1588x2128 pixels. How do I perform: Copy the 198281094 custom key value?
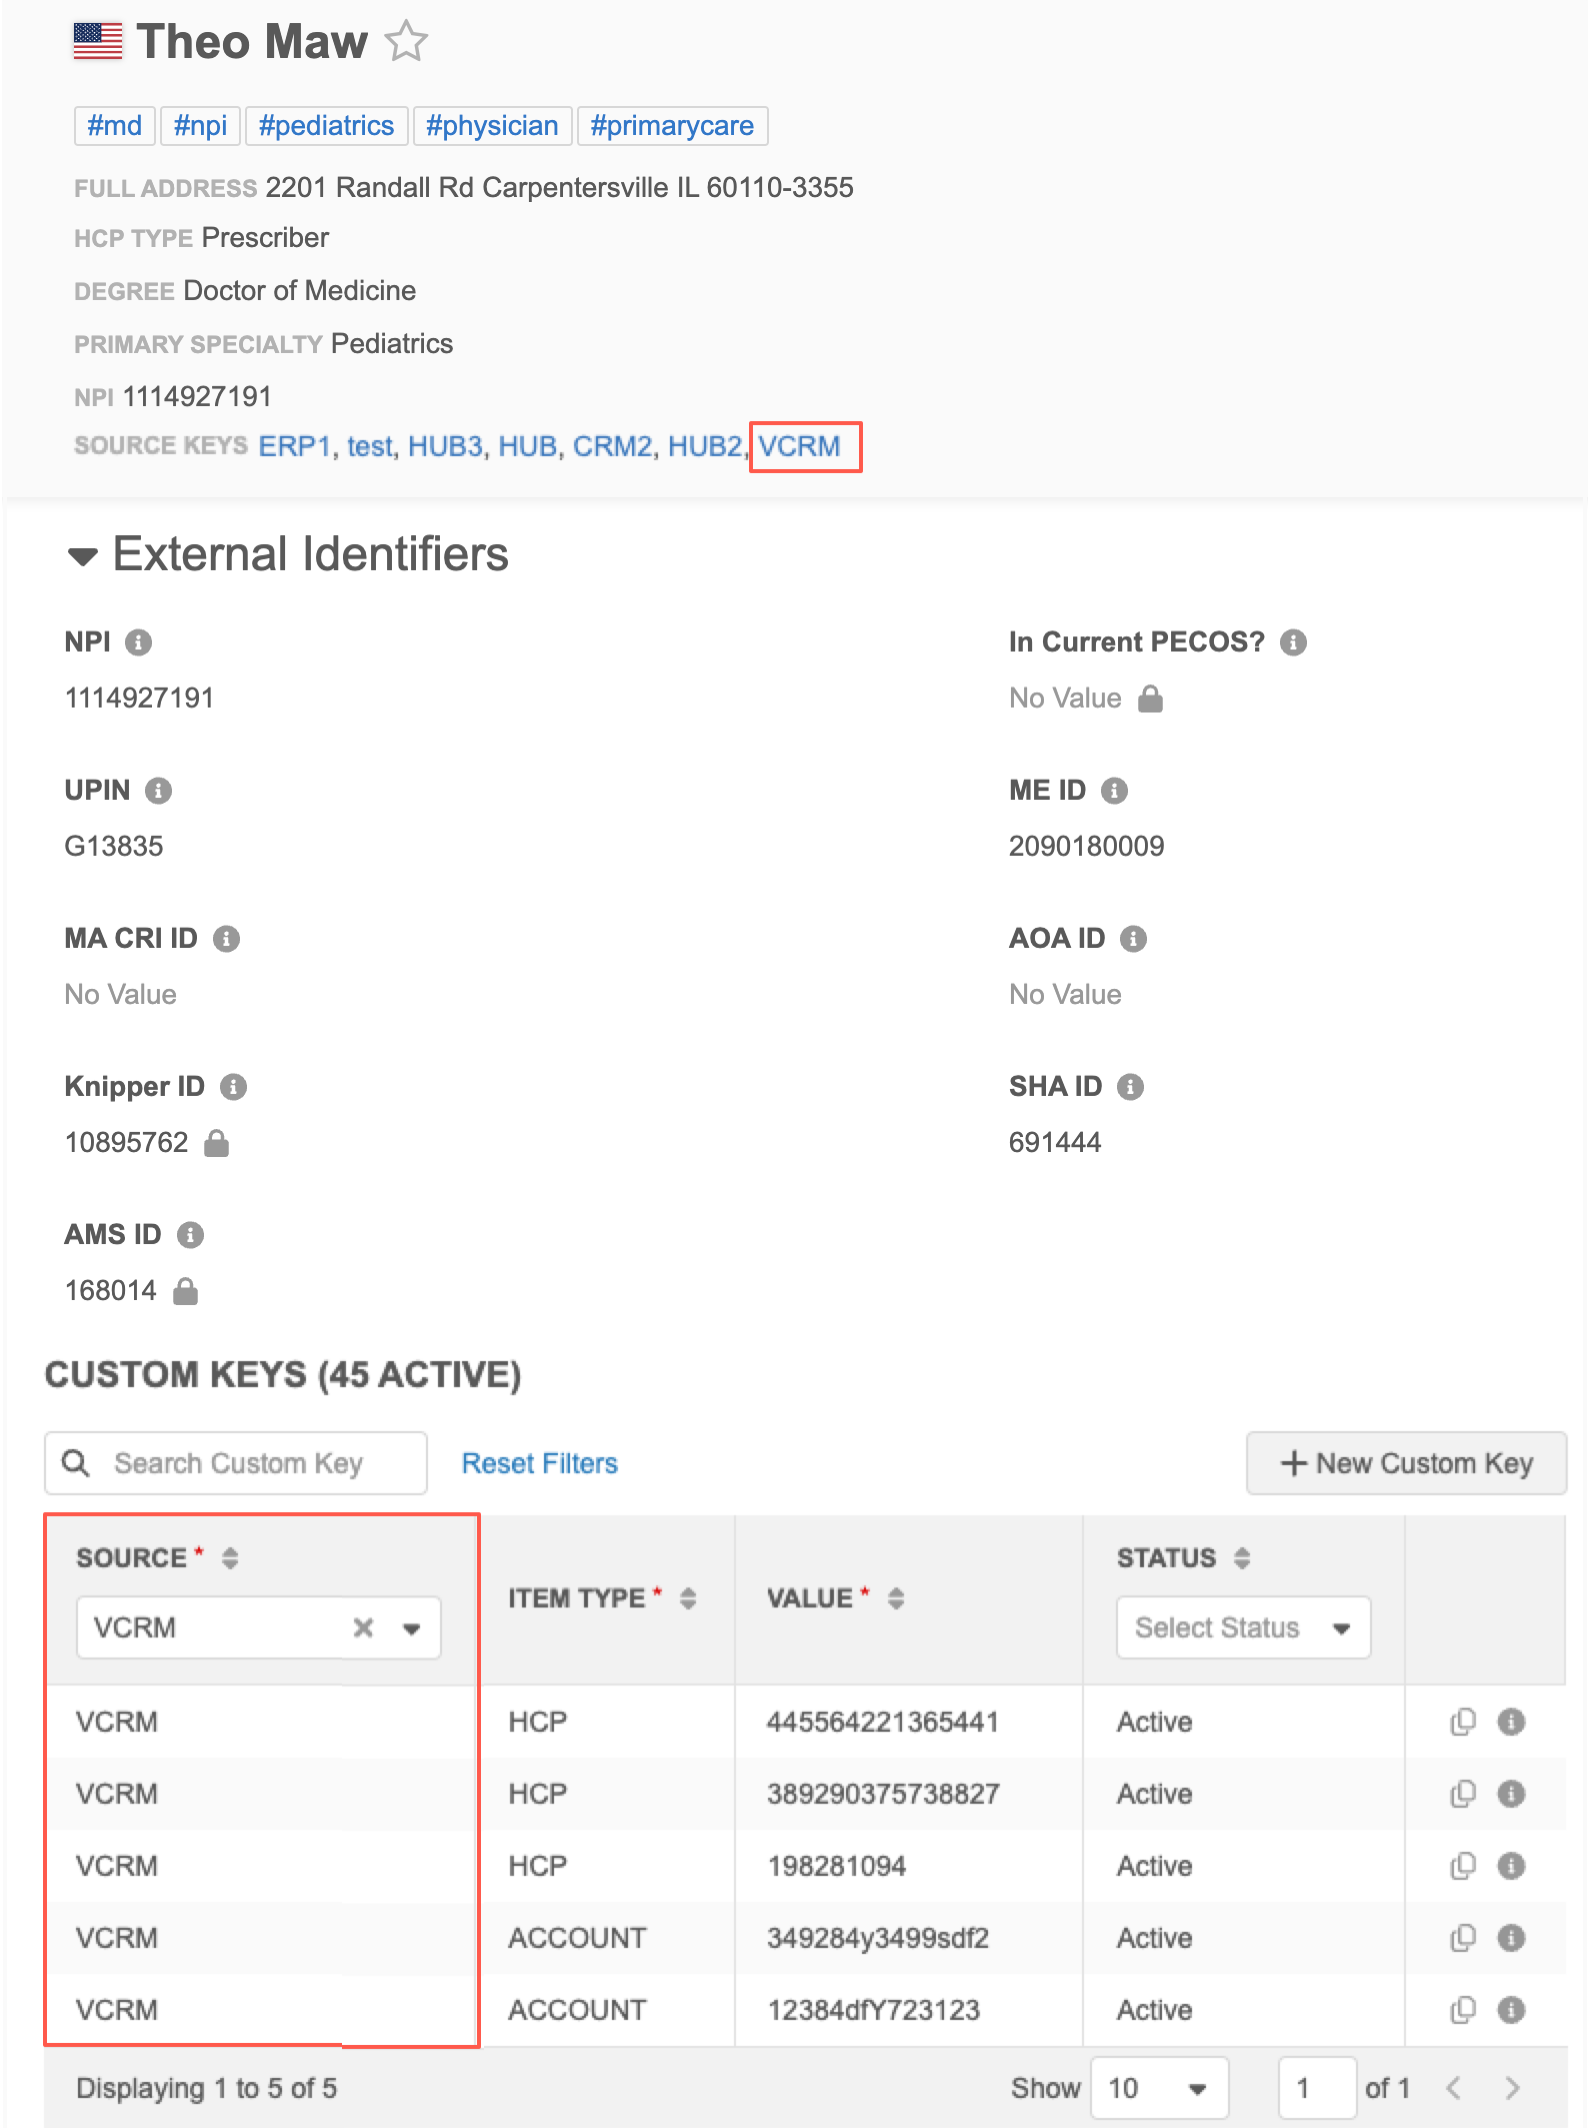pyautogui.click(x=1462, y=1866)
